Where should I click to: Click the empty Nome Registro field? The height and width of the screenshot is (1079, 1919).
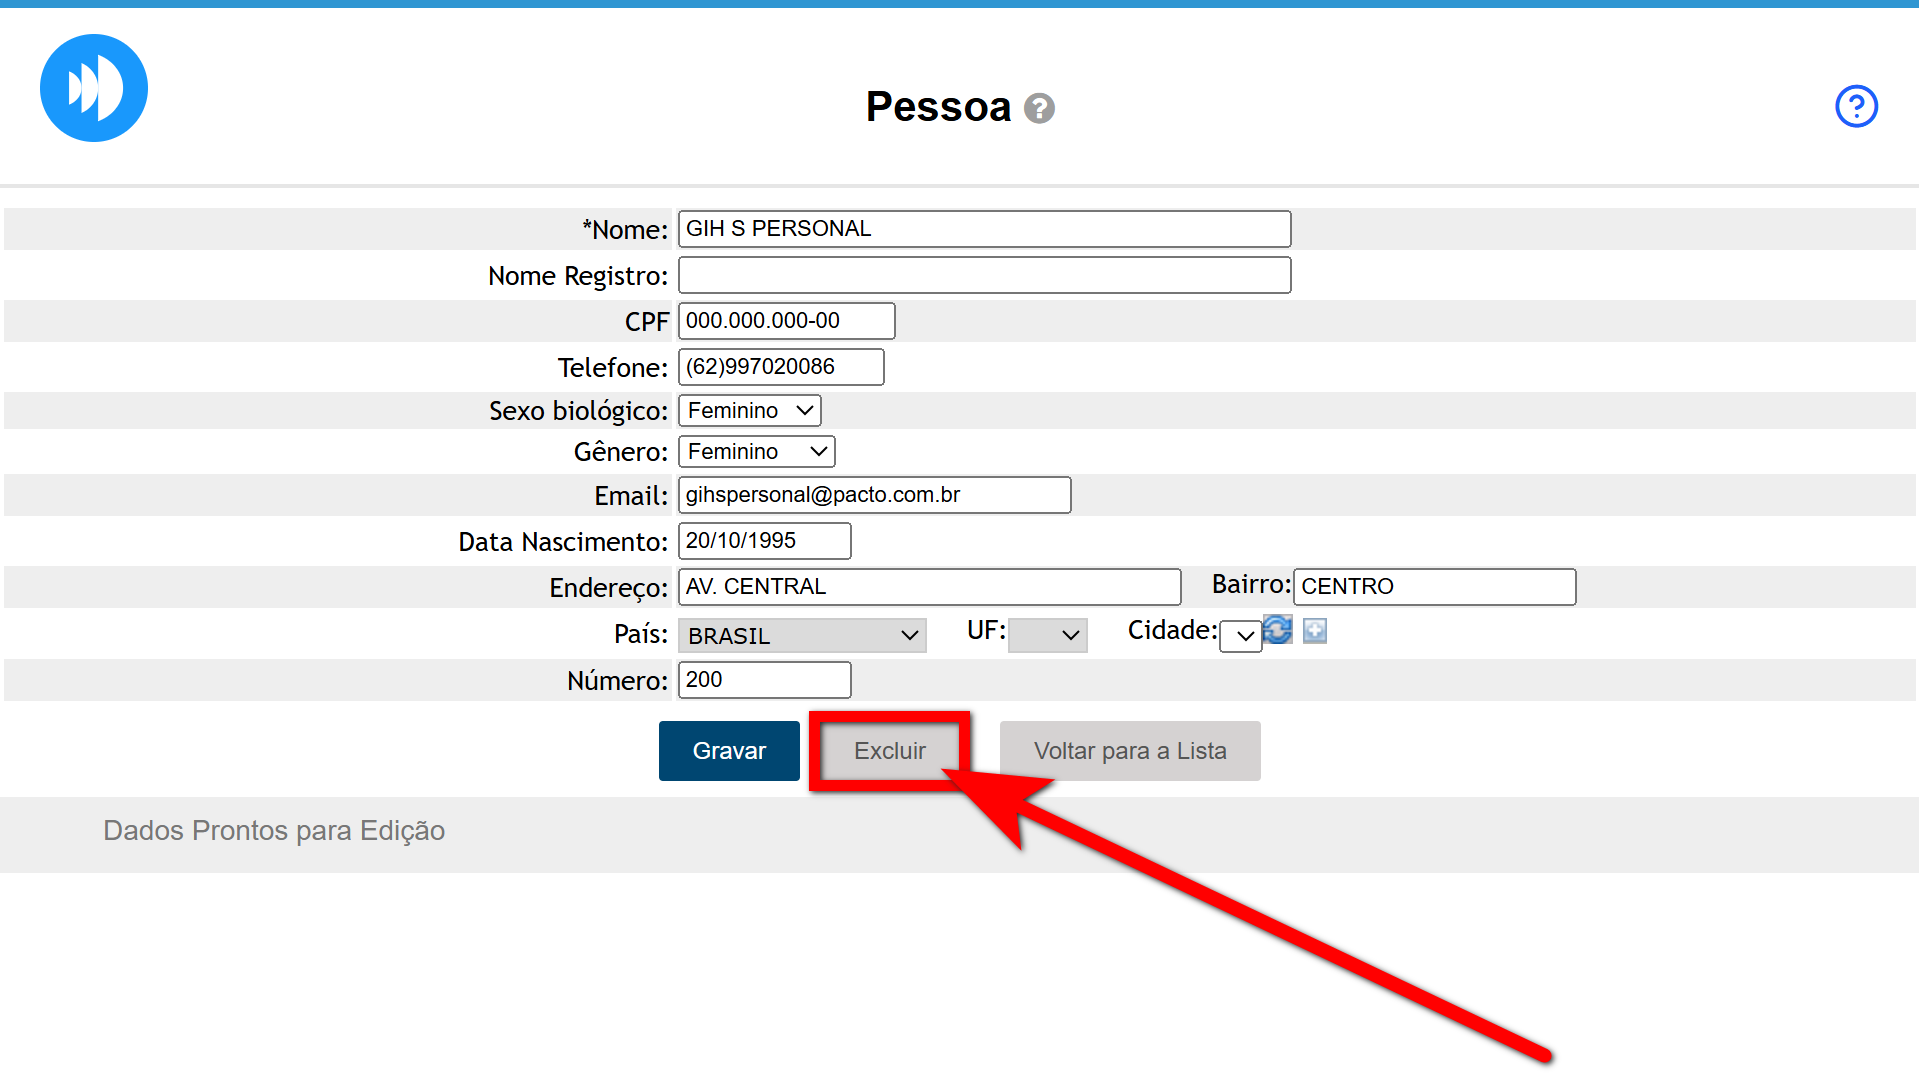(x=984, y=275)
